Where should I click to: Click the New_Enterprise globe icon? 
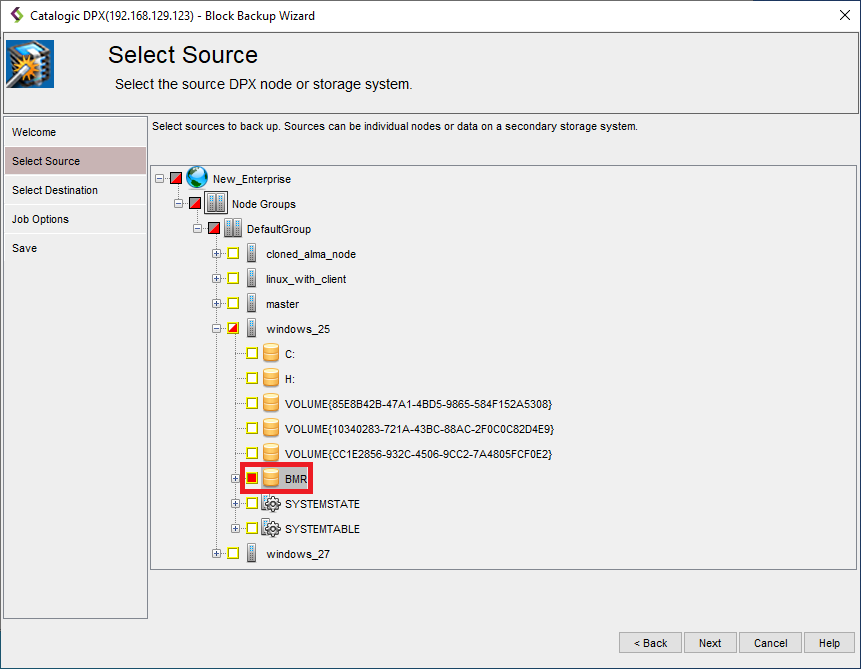coord(197,179)
